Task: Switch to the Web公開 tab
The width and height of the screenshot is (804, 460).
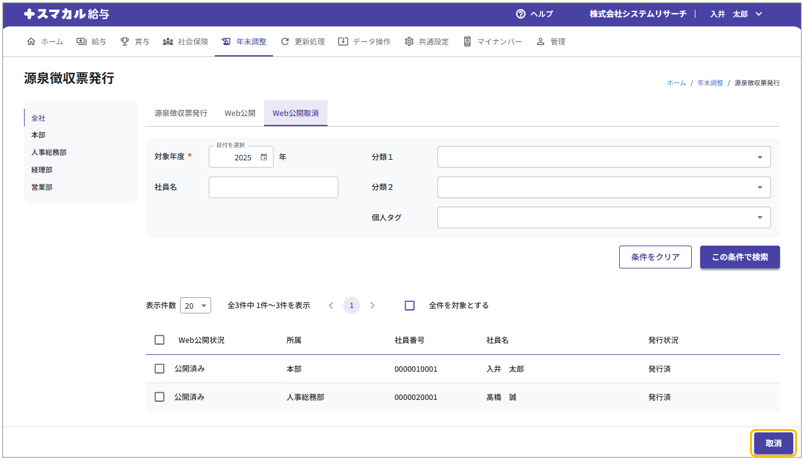Action: (x=239, y=114)
